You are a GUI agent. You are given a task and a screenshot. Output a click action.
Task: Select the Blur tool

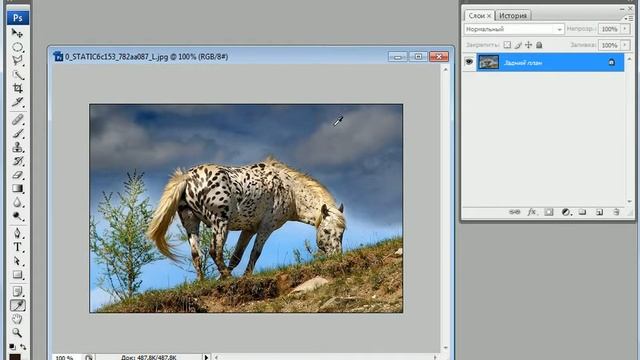(17, 202)
